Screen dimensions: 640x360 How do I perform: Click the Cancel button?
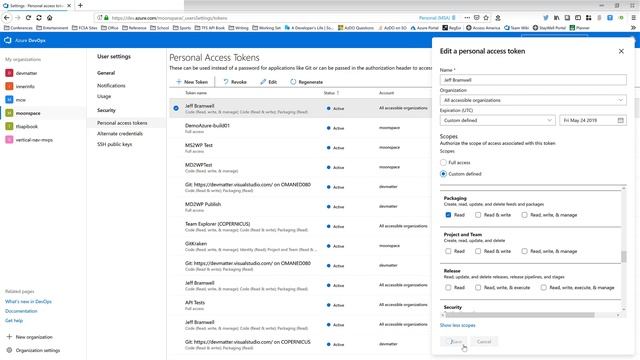tap(484, 341)
